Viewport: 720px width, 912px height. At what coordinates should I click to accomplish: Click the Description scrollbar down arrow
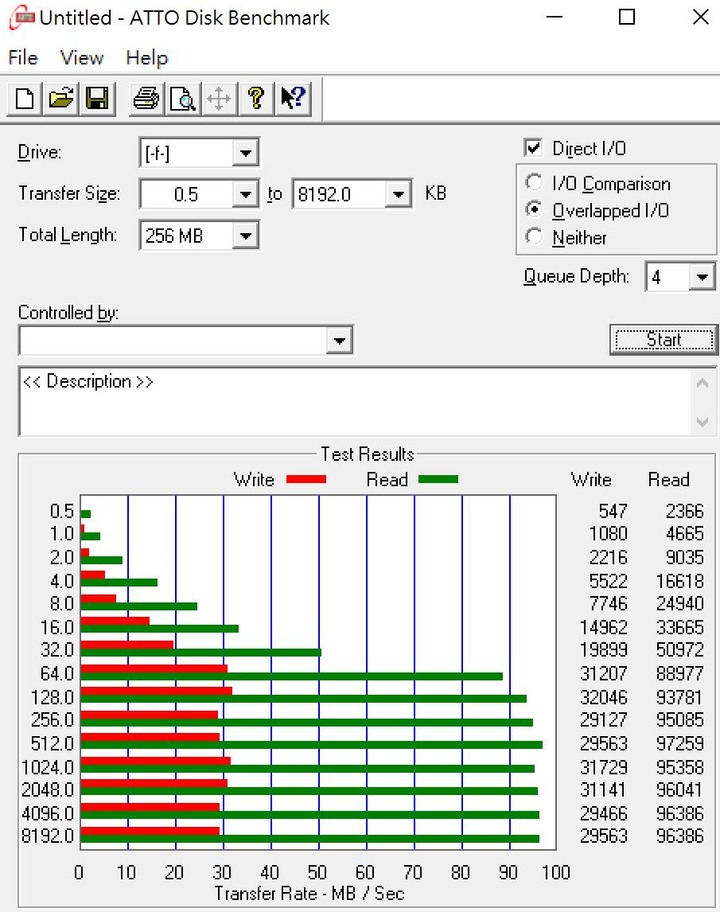tap(703, 422)
